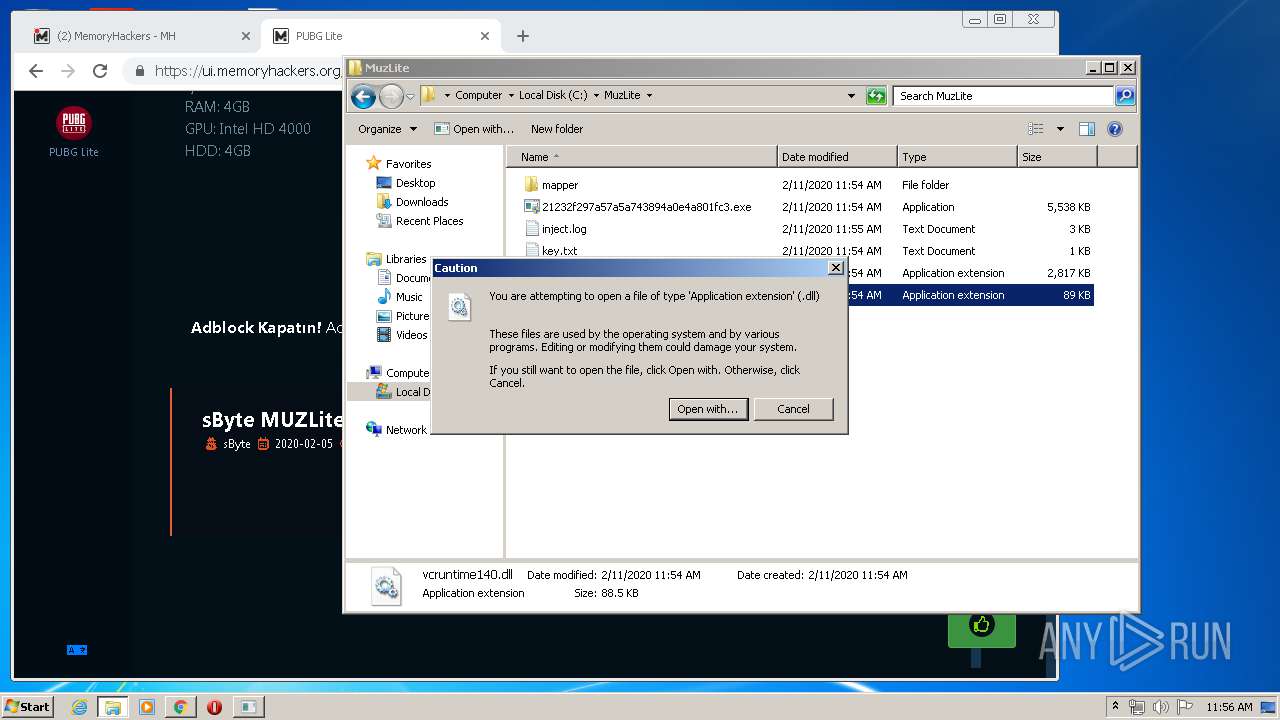Sort by the Type column header
Viewport: 1280px width, 720px height.
[x=957, y=157]
